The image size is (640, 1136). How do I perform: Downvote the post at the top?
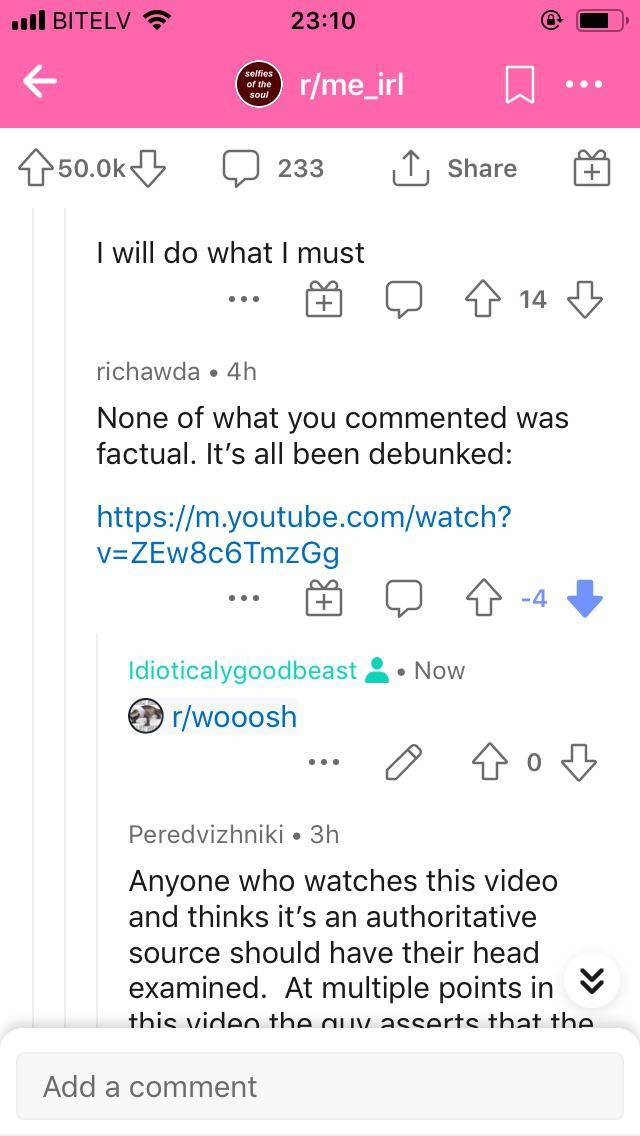[148, 168]
